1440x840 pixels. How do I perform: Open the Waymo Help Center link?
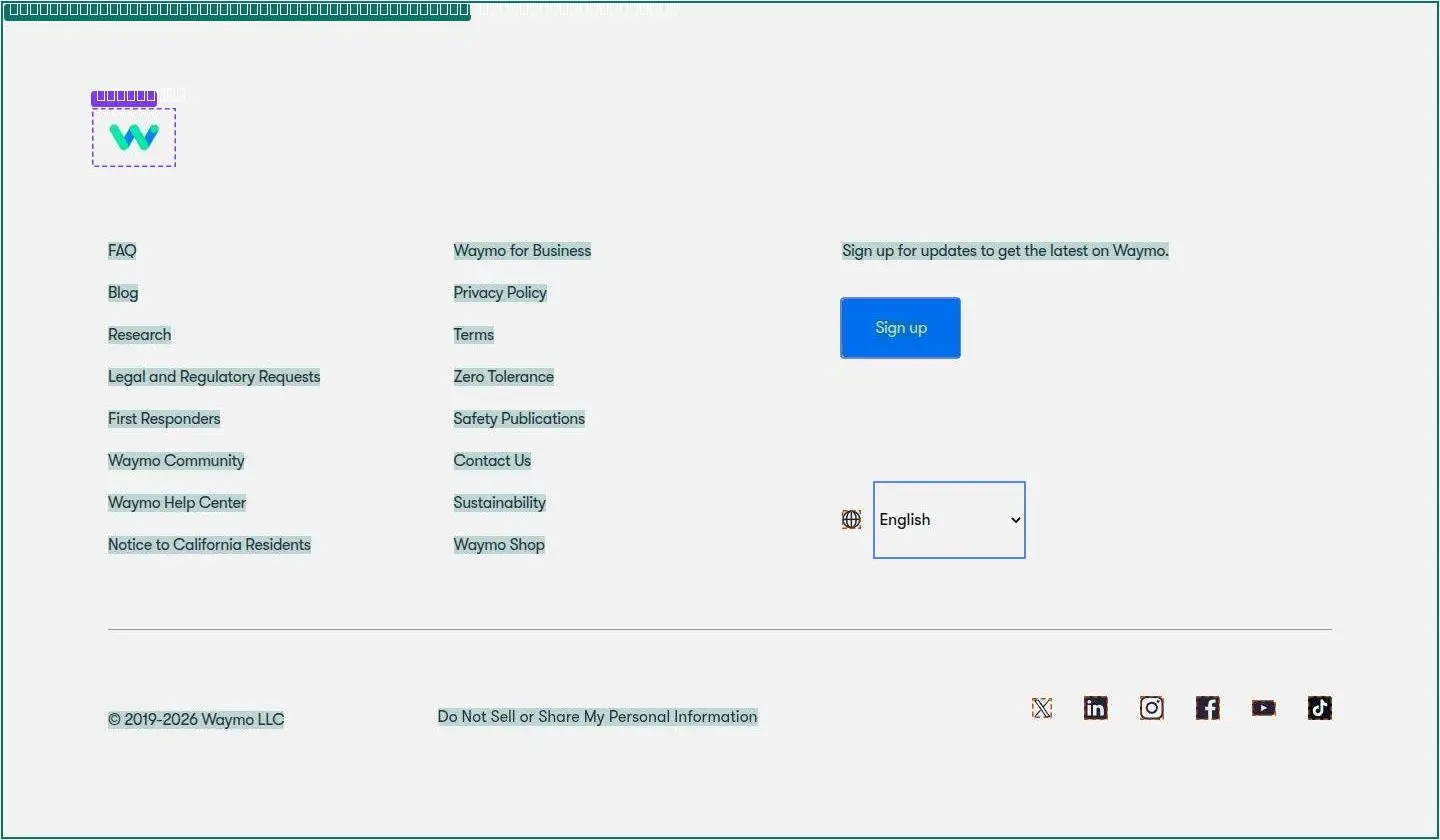click(x=177, y=503)
